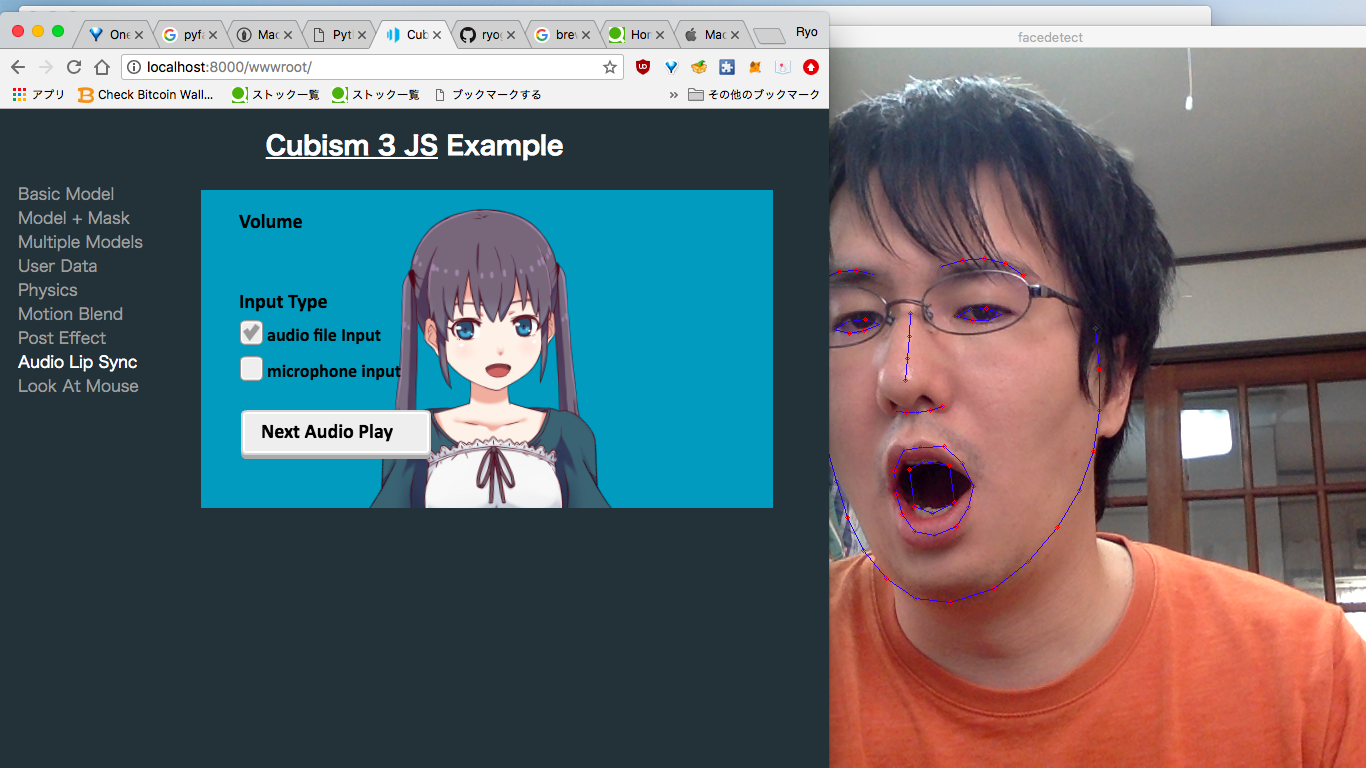Close the ryo GitHub tab
This screenshot has width=1366, height=768.
(x=512, y=35)
